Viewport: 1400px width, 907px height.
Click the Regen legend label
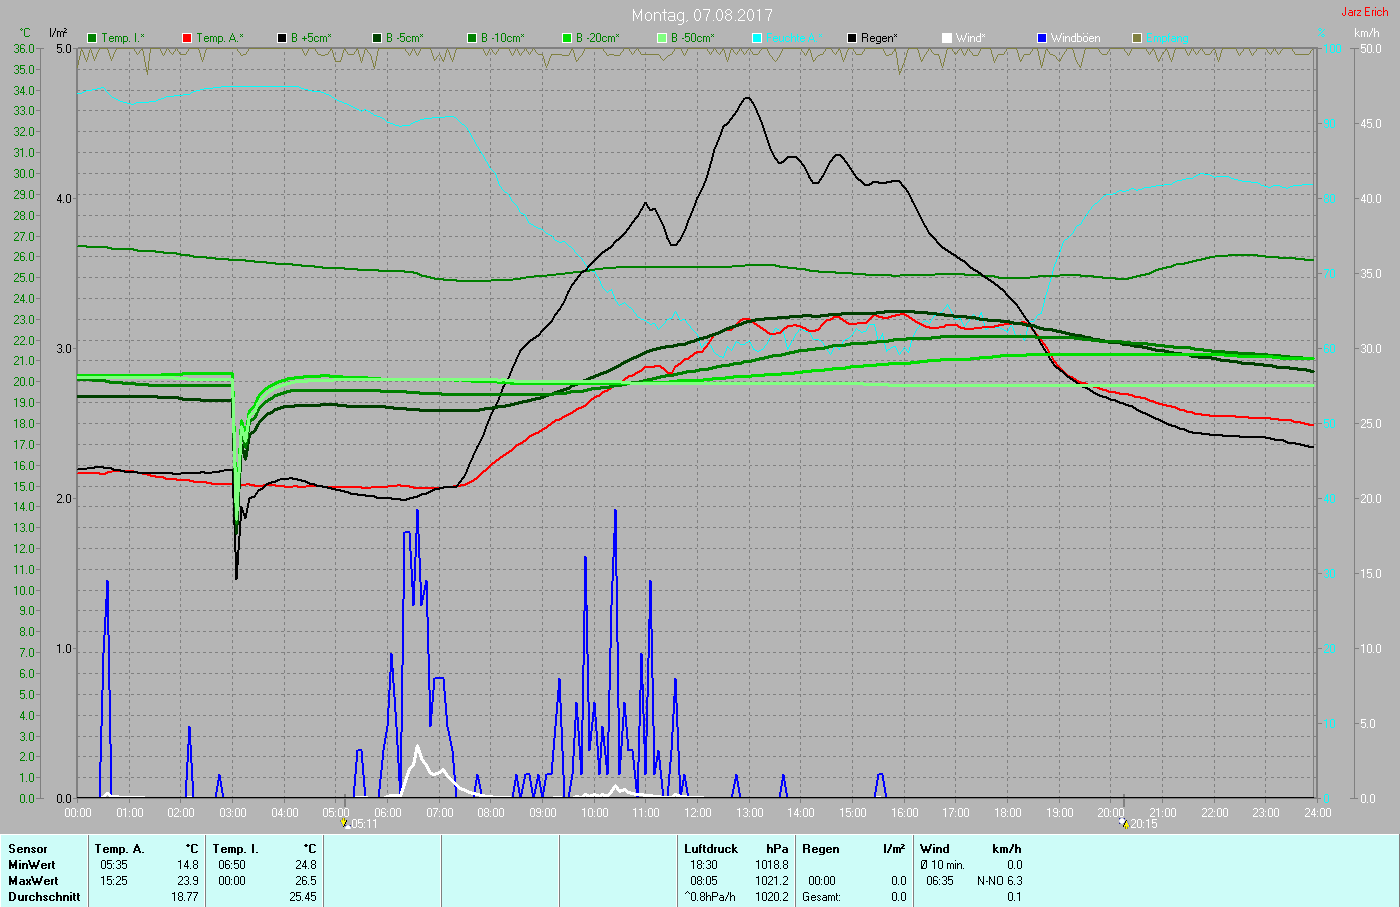(x=879, y=38)
